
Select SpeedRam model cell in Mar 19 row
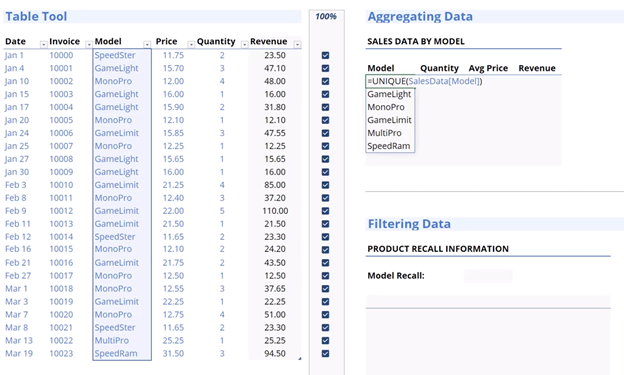116,354
